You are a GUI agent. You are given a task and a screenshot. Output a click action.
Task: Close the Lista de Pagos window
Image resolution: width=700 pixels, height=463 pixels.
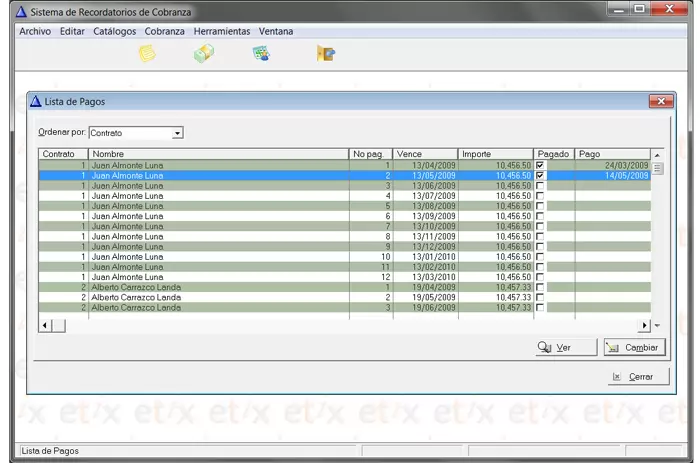click(x=660, y=101)
